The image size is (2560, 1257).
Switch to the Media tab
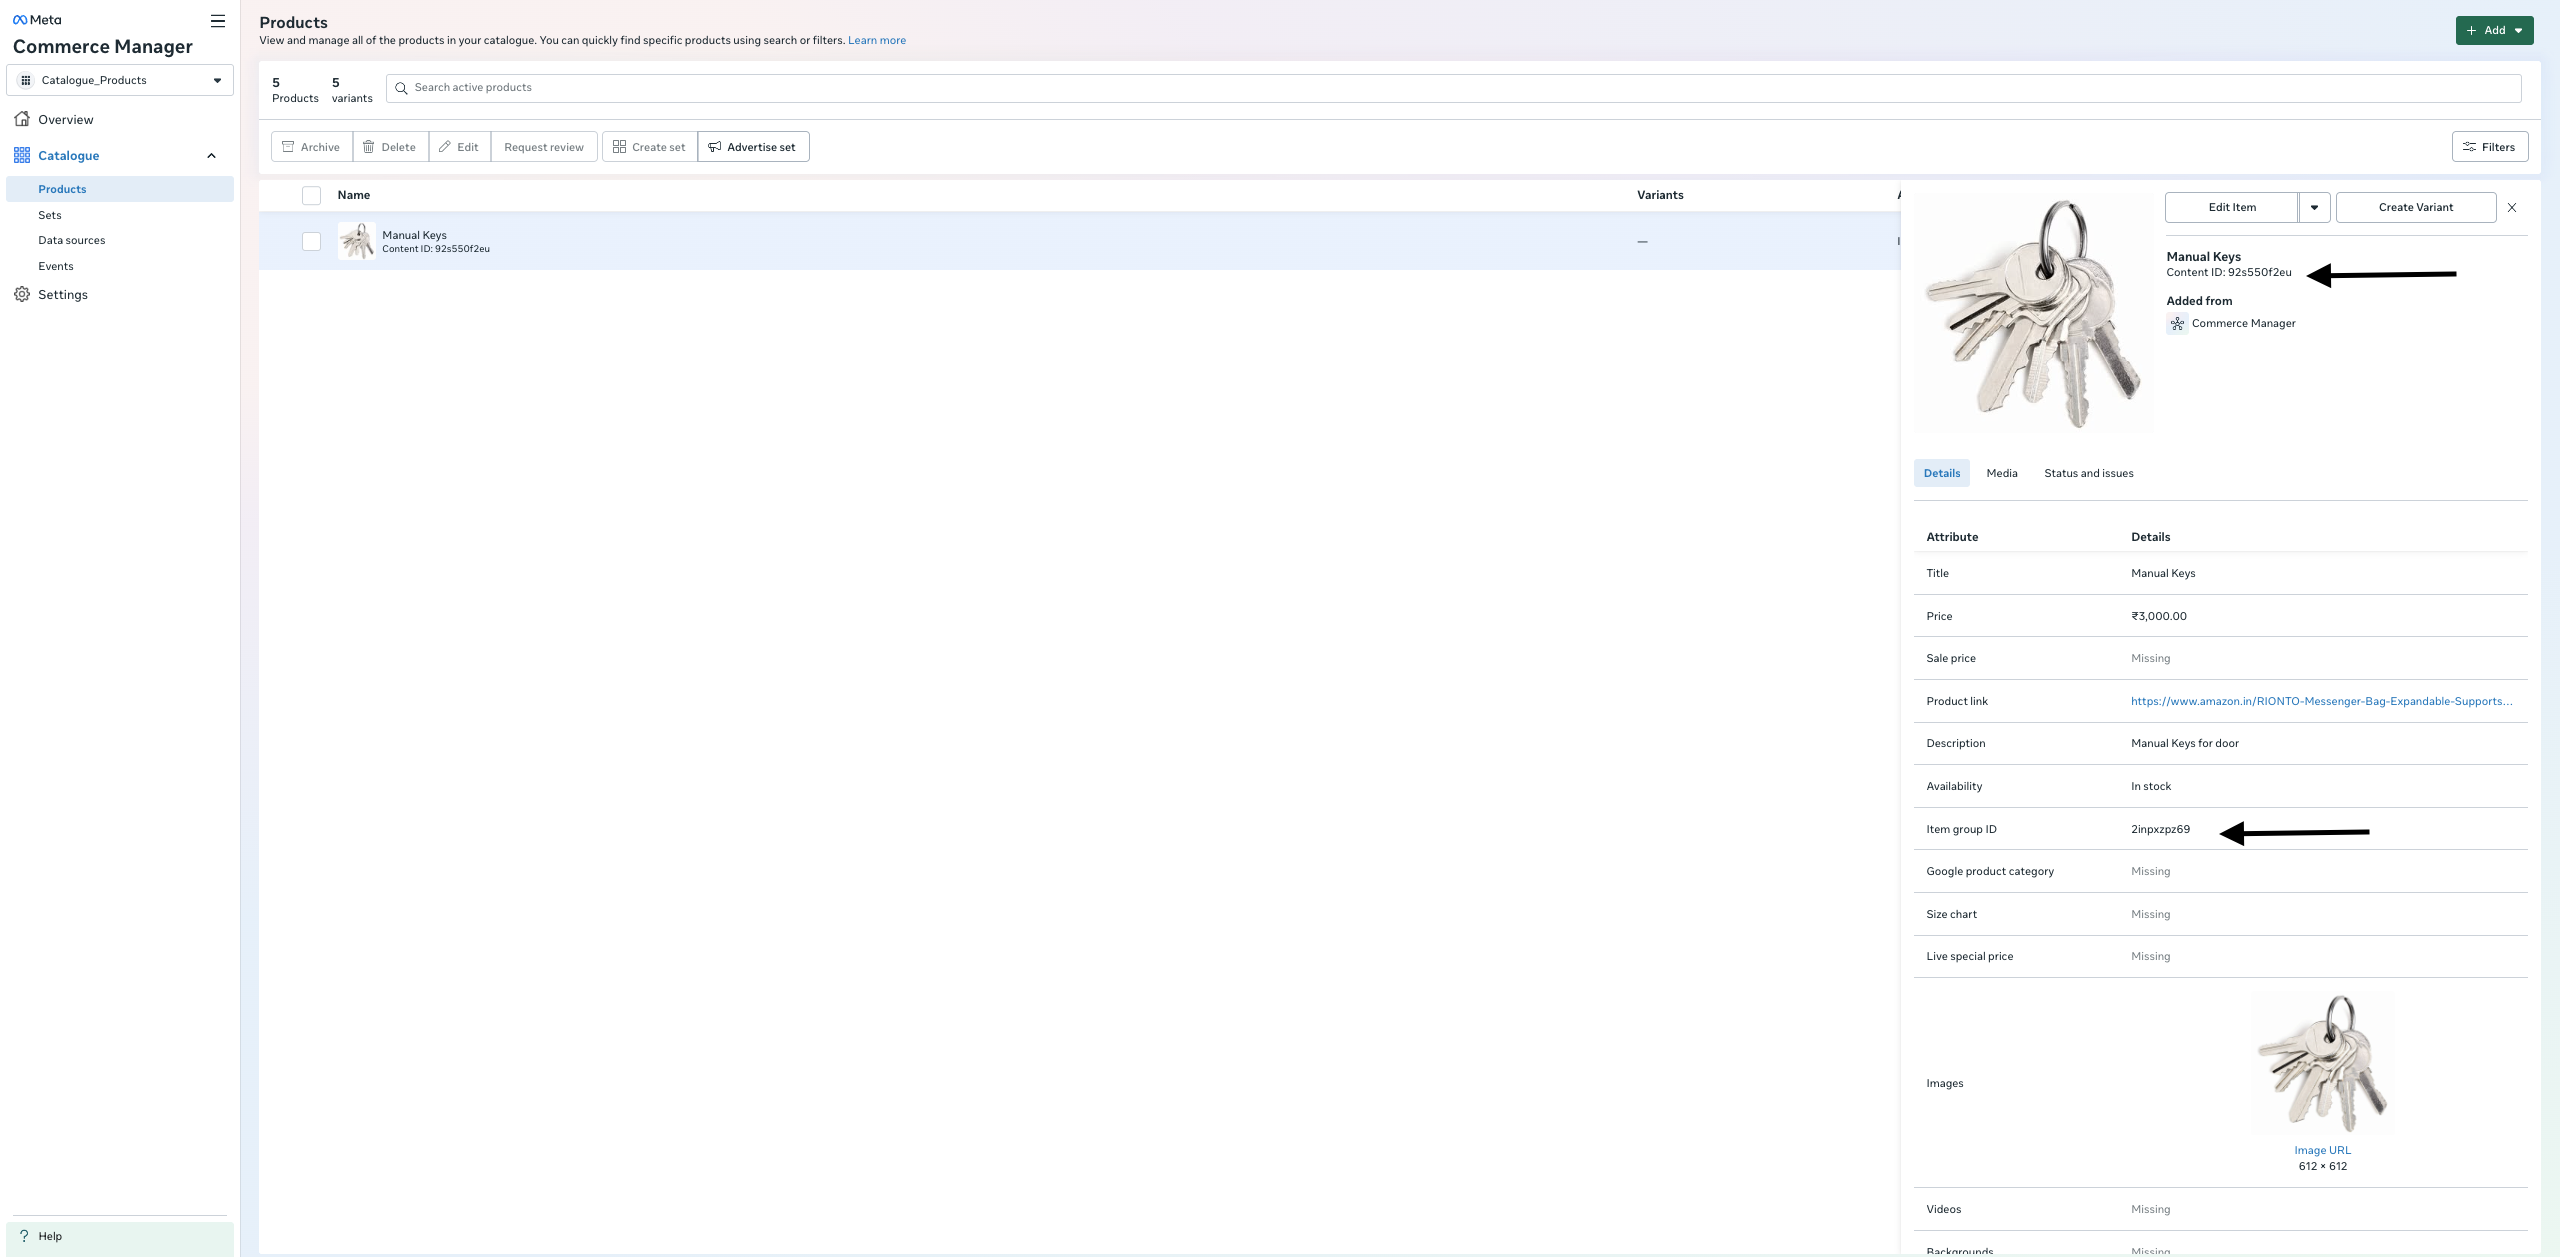2001,472
